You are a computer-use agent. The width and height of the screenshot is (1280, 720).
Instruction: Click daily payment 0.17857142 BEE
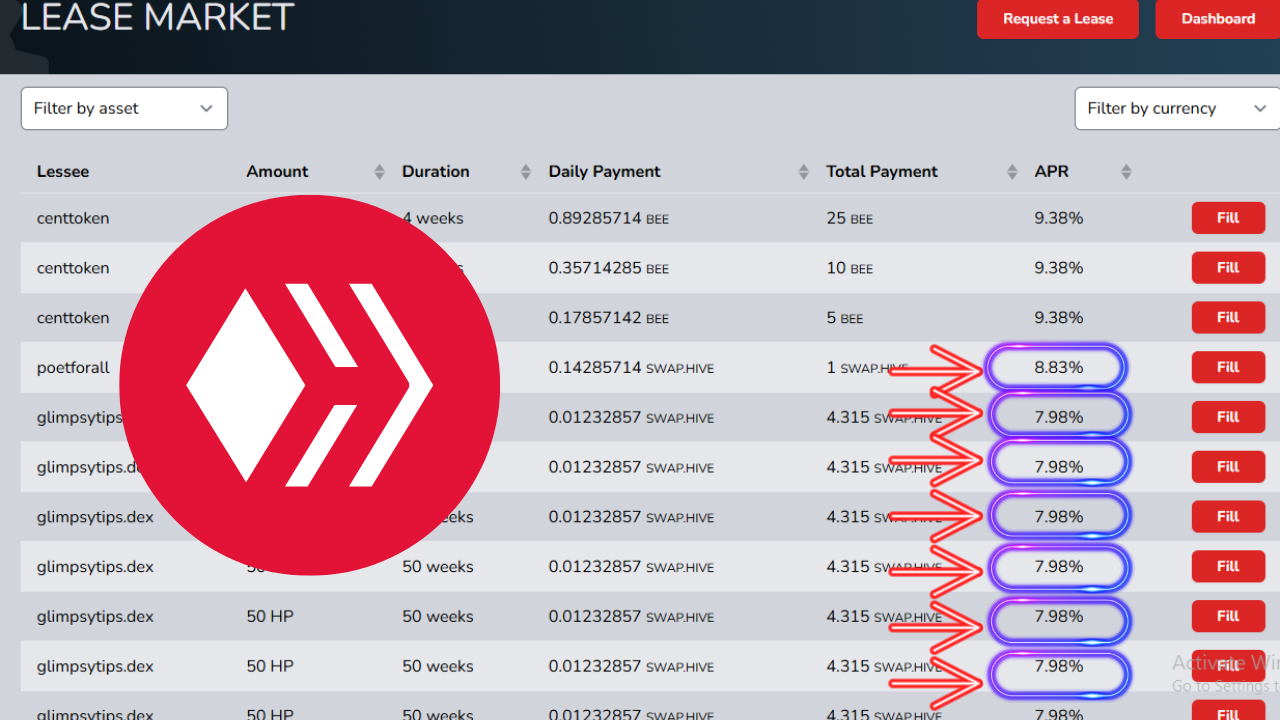608,318
